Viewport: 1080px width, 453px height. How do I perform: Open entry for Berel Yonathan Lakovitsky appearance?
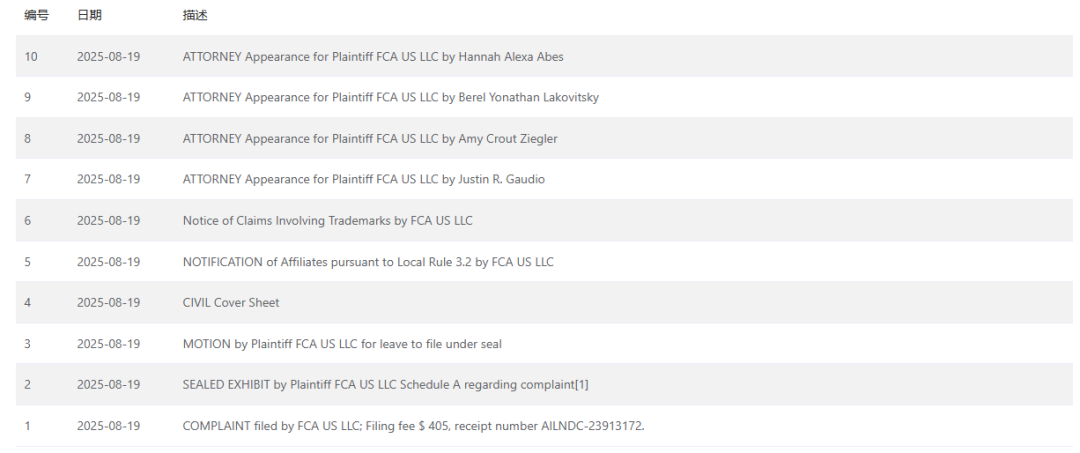[x=390, y=98]
